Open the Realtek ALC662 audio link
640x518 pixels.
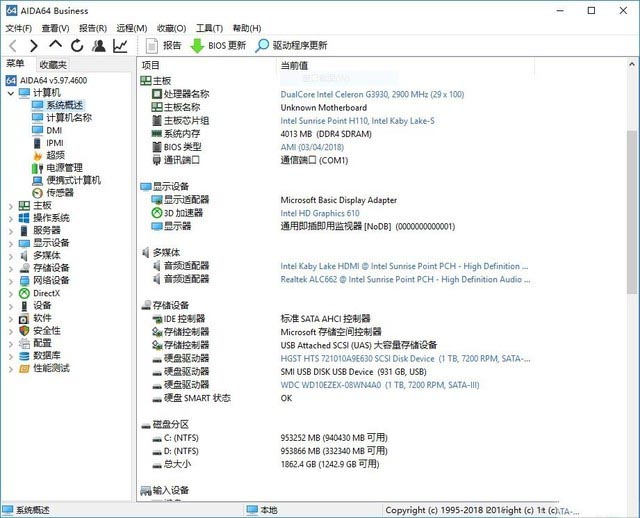(405, 280)
